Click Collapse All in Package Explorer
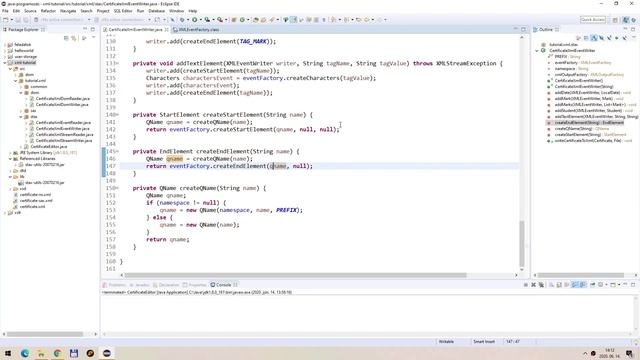 pyautogui.click(x=66, y=38)
